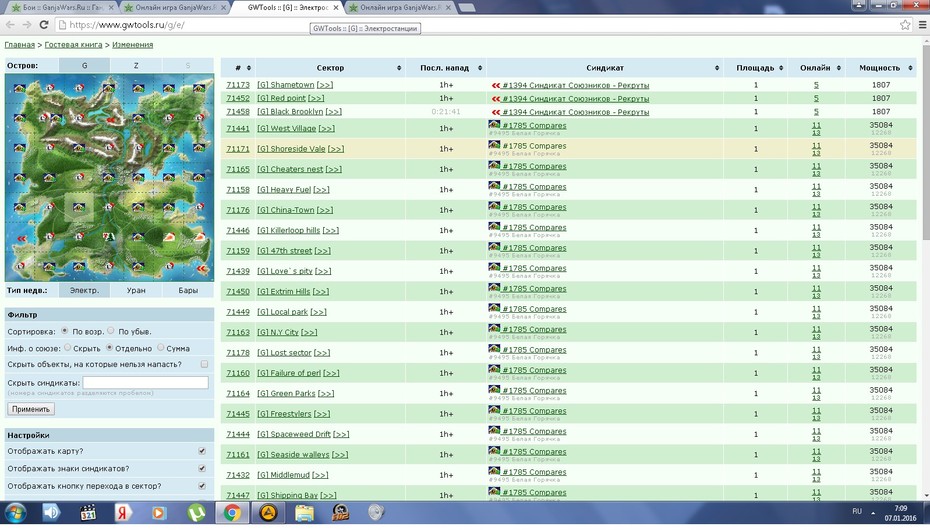Sort table by Синдикат column arrows

[717, 68]
